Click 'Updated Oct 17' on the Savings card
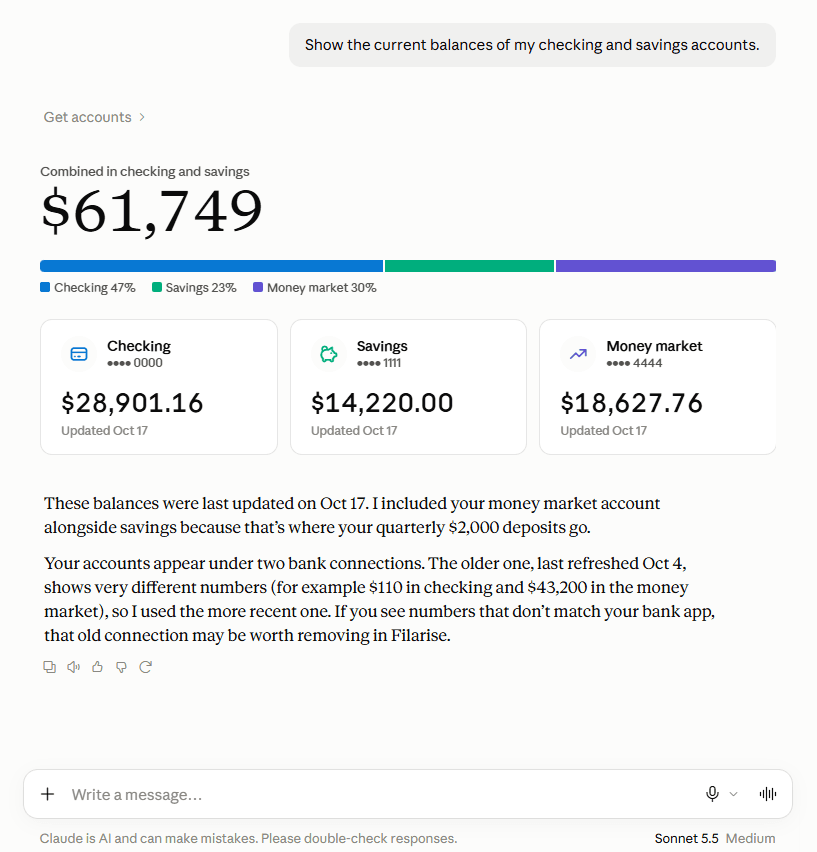 click(x=354, y=431)
